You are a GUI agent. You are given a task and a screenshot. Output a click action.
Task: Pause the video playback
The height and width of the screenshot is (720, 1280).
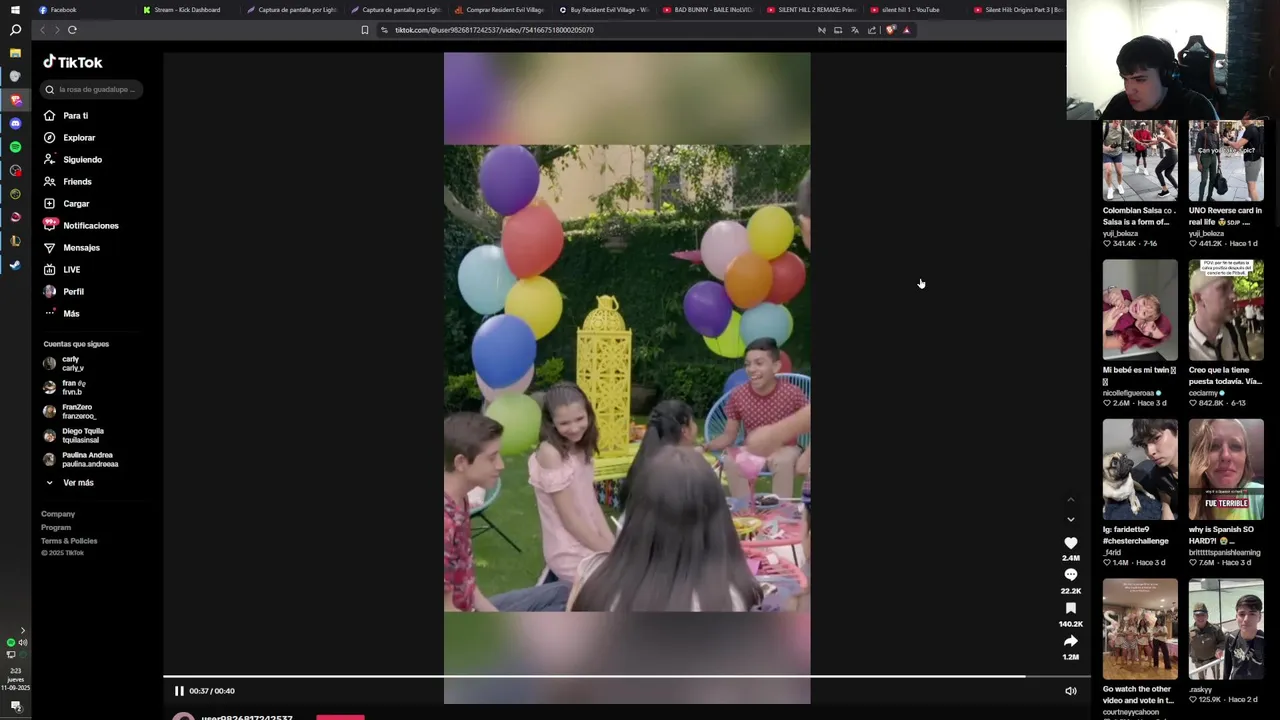pos(179,691)
